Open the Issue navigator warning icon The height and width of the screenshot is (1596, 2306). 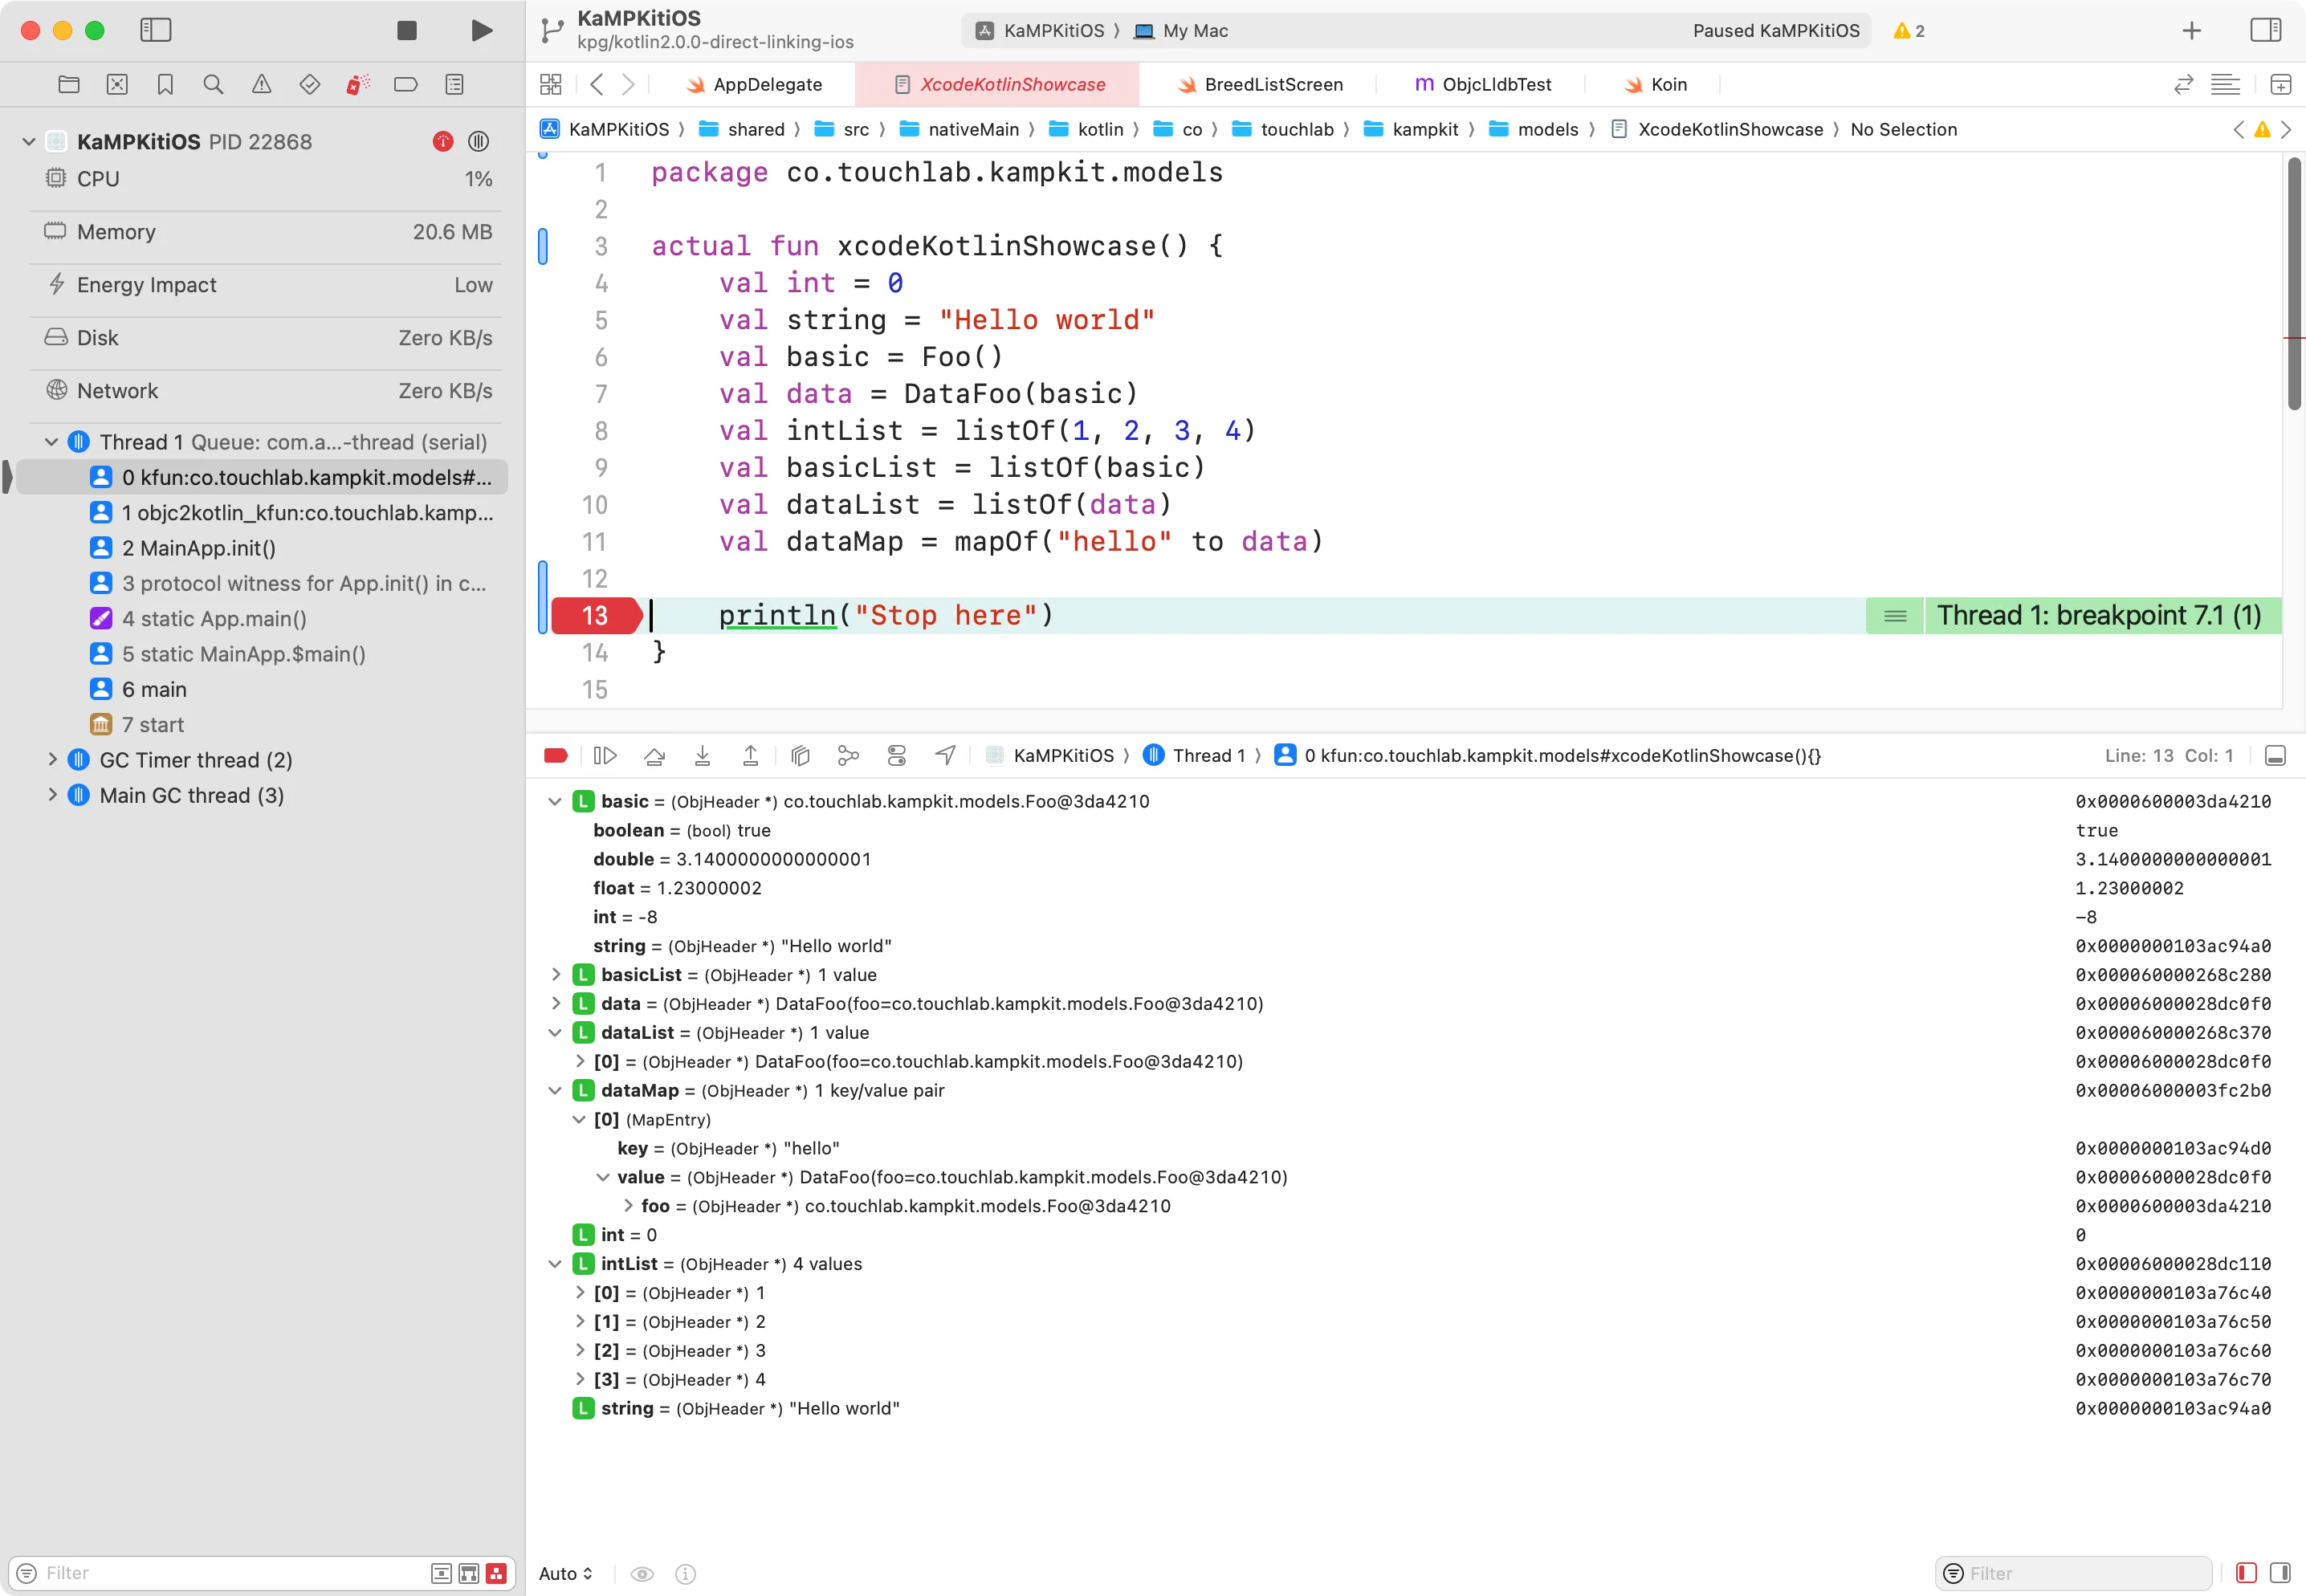click(x=261, y=84)
